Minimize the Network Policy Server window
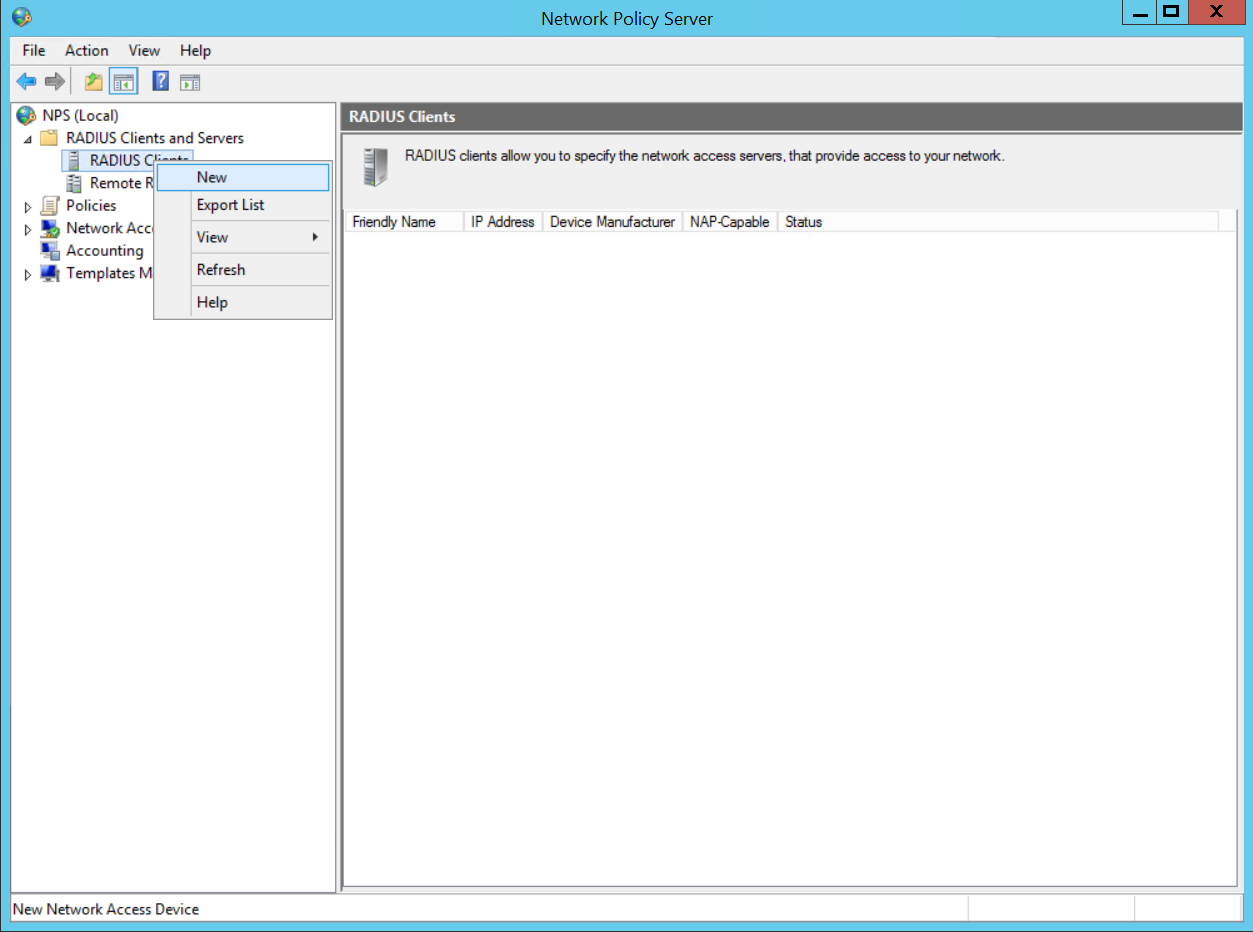 pyautogui.click(x=1139, y=12)
